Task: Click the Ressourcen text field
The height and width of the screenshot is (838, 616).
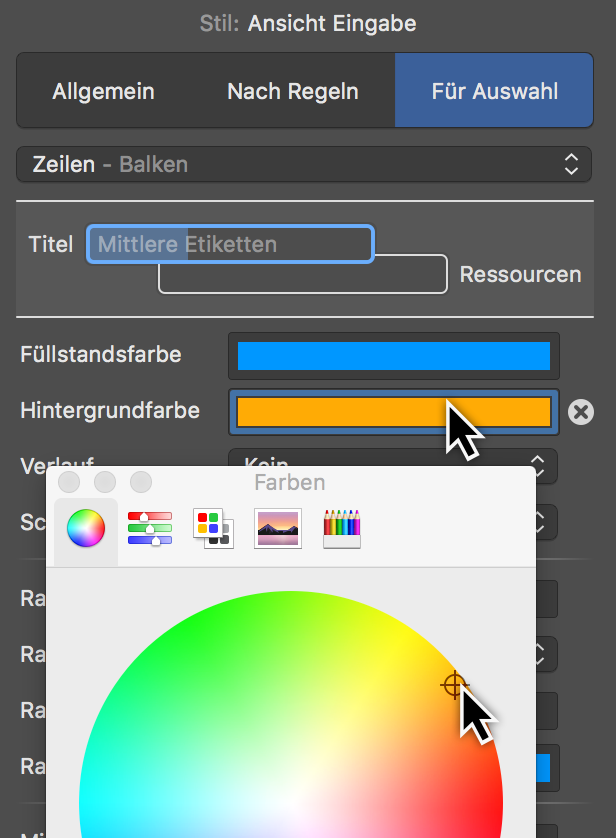Action: tap(302, 275)
